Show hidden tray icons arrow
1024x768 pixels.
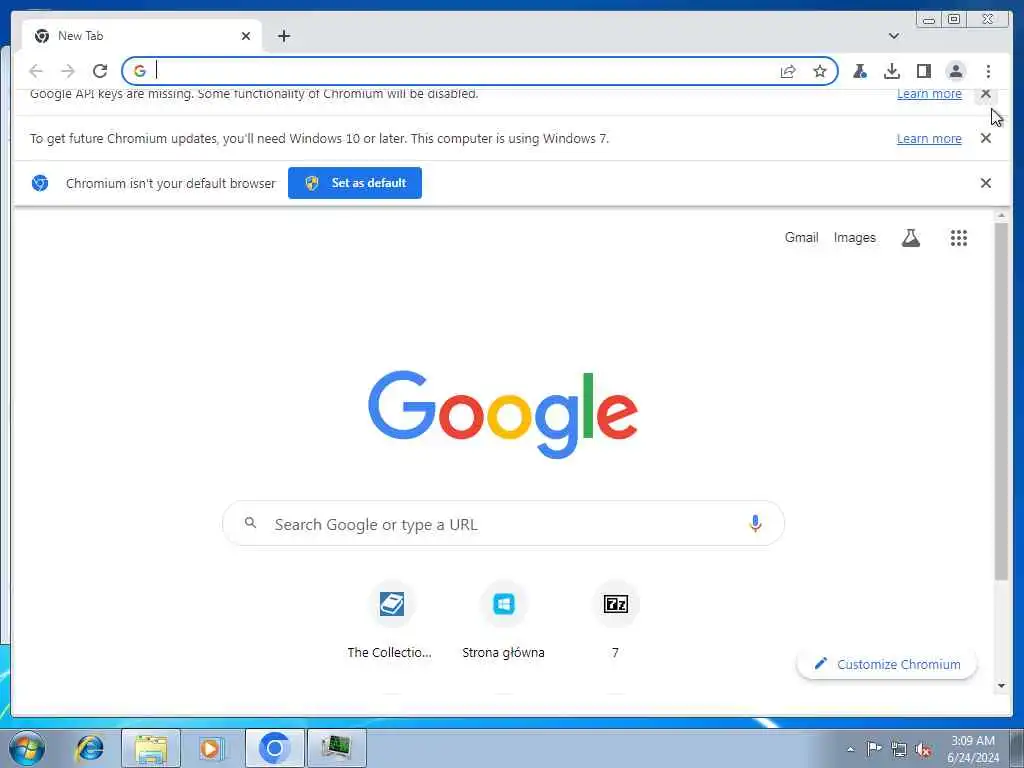point(850,749)
